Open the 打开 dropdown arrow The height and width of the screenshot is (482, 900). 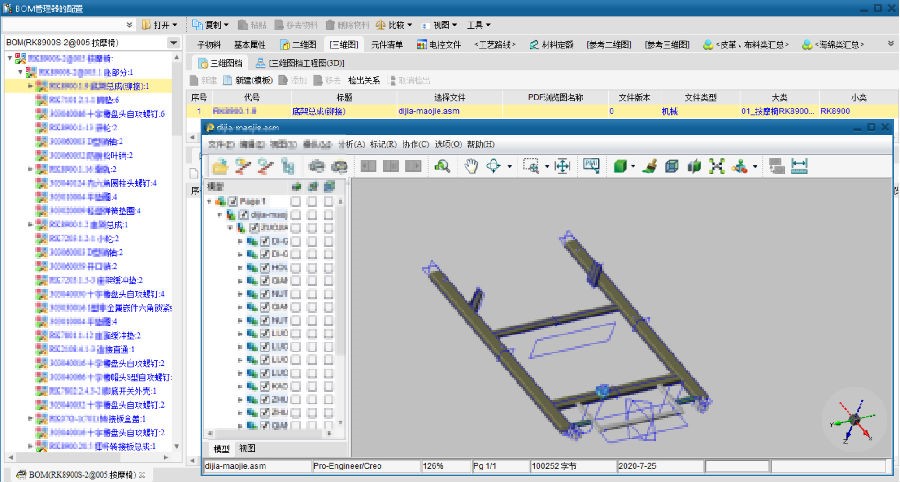(176, 24)
